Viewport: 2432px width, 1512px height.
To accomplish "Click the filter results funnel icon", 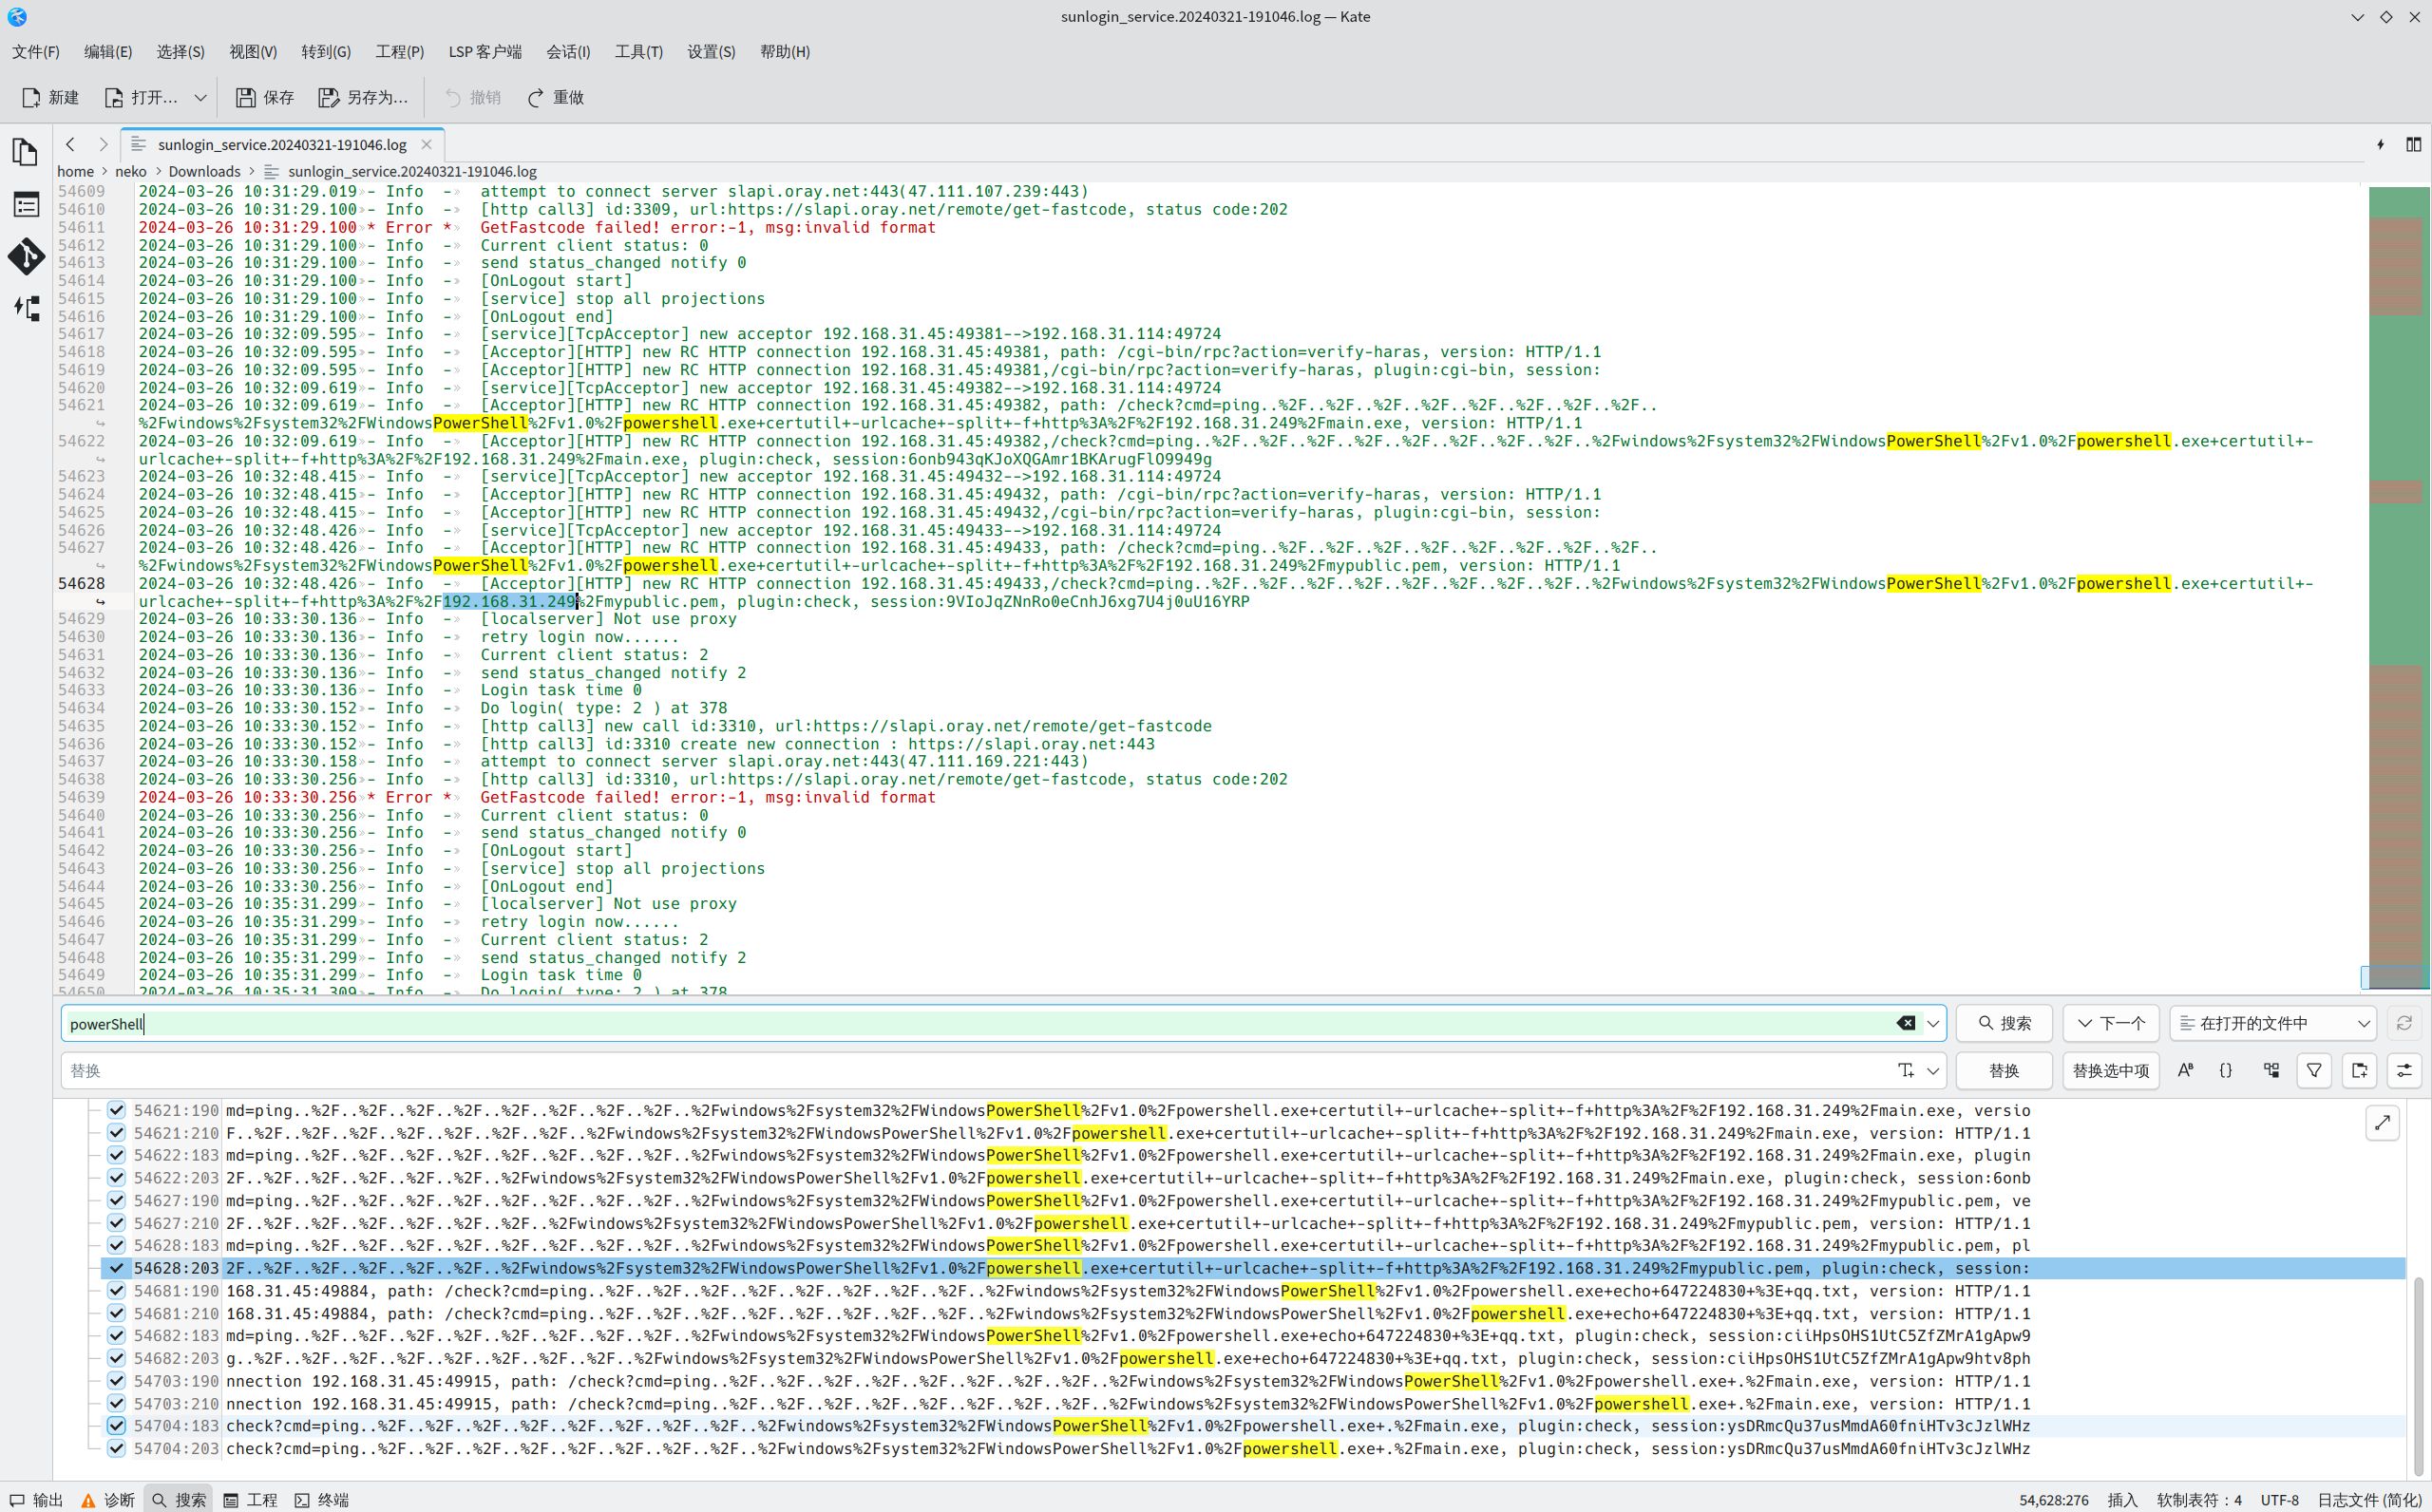I will pos(2314,1070).
